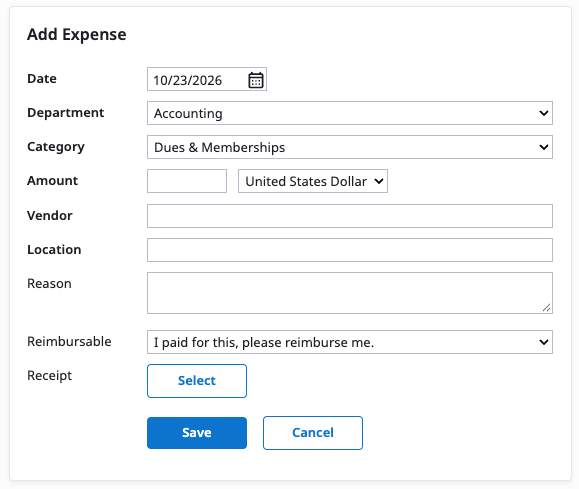Click the Receipt label
The height and width of the screenshot is (489, 579).
[50, 376]
